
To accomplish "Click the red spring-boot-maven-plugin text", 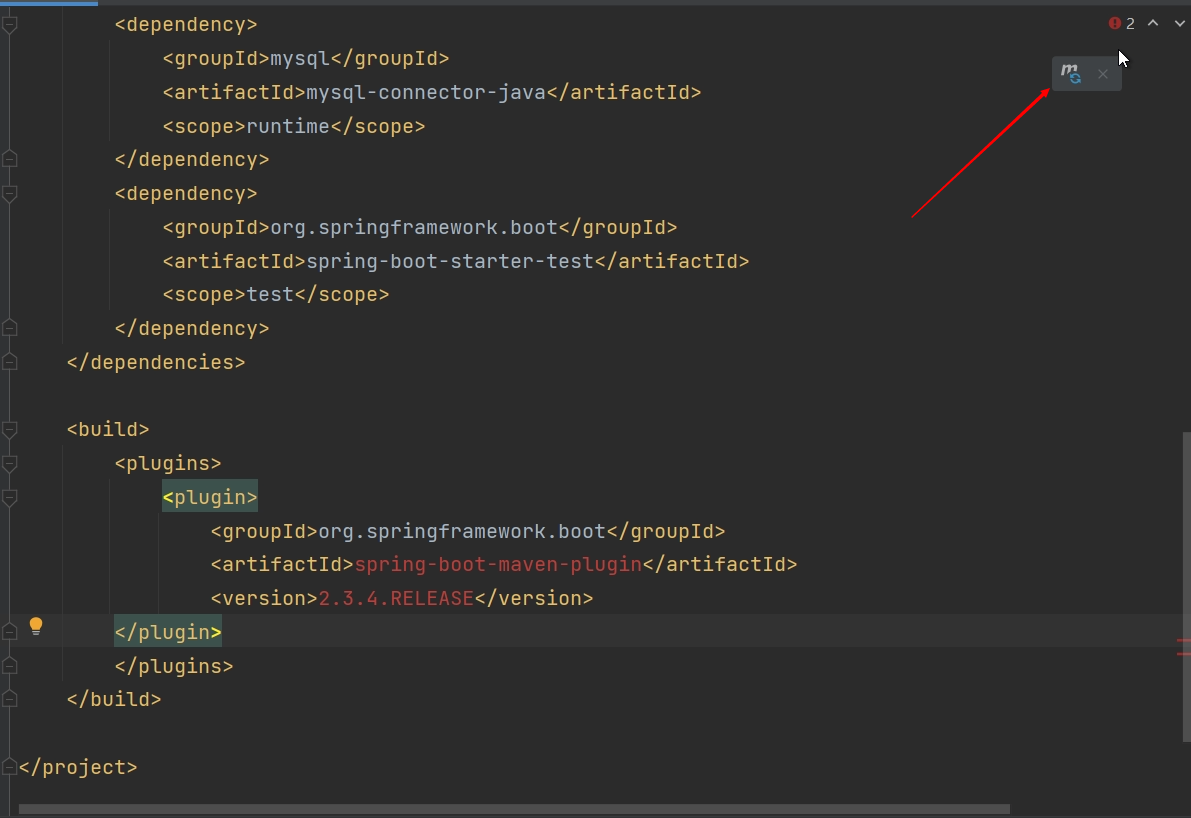I will pyautogui.click(x=498, y=564).
